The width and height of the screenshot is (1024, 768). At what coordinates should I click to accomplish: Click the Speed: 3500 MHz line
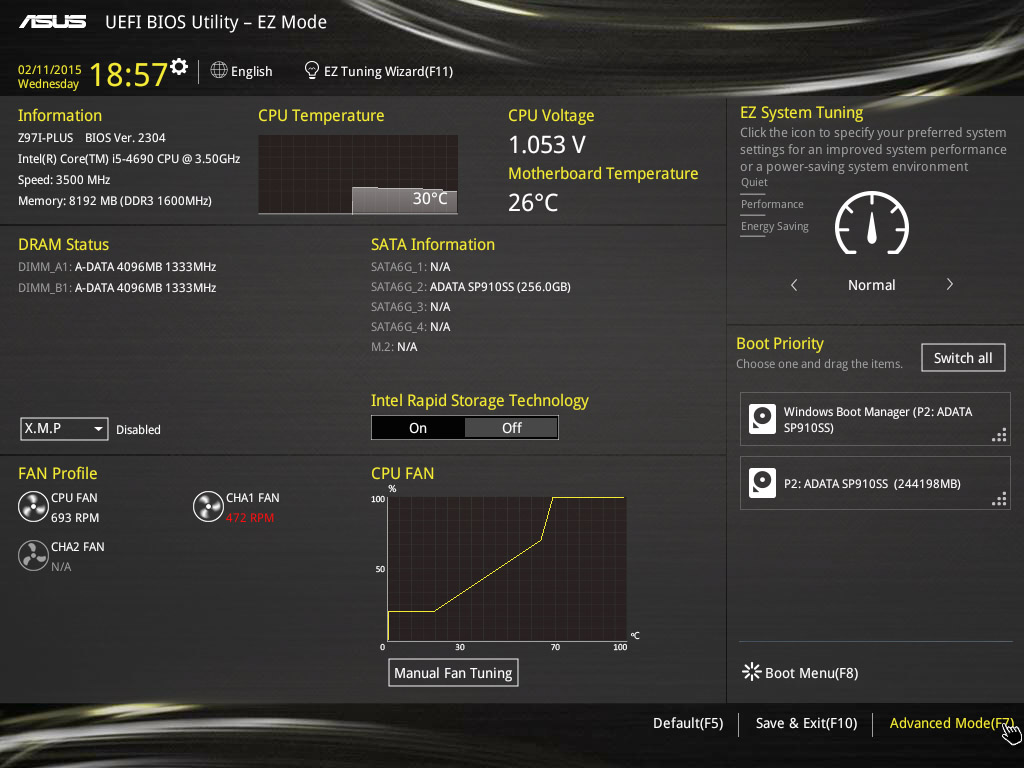click(64, 180)
